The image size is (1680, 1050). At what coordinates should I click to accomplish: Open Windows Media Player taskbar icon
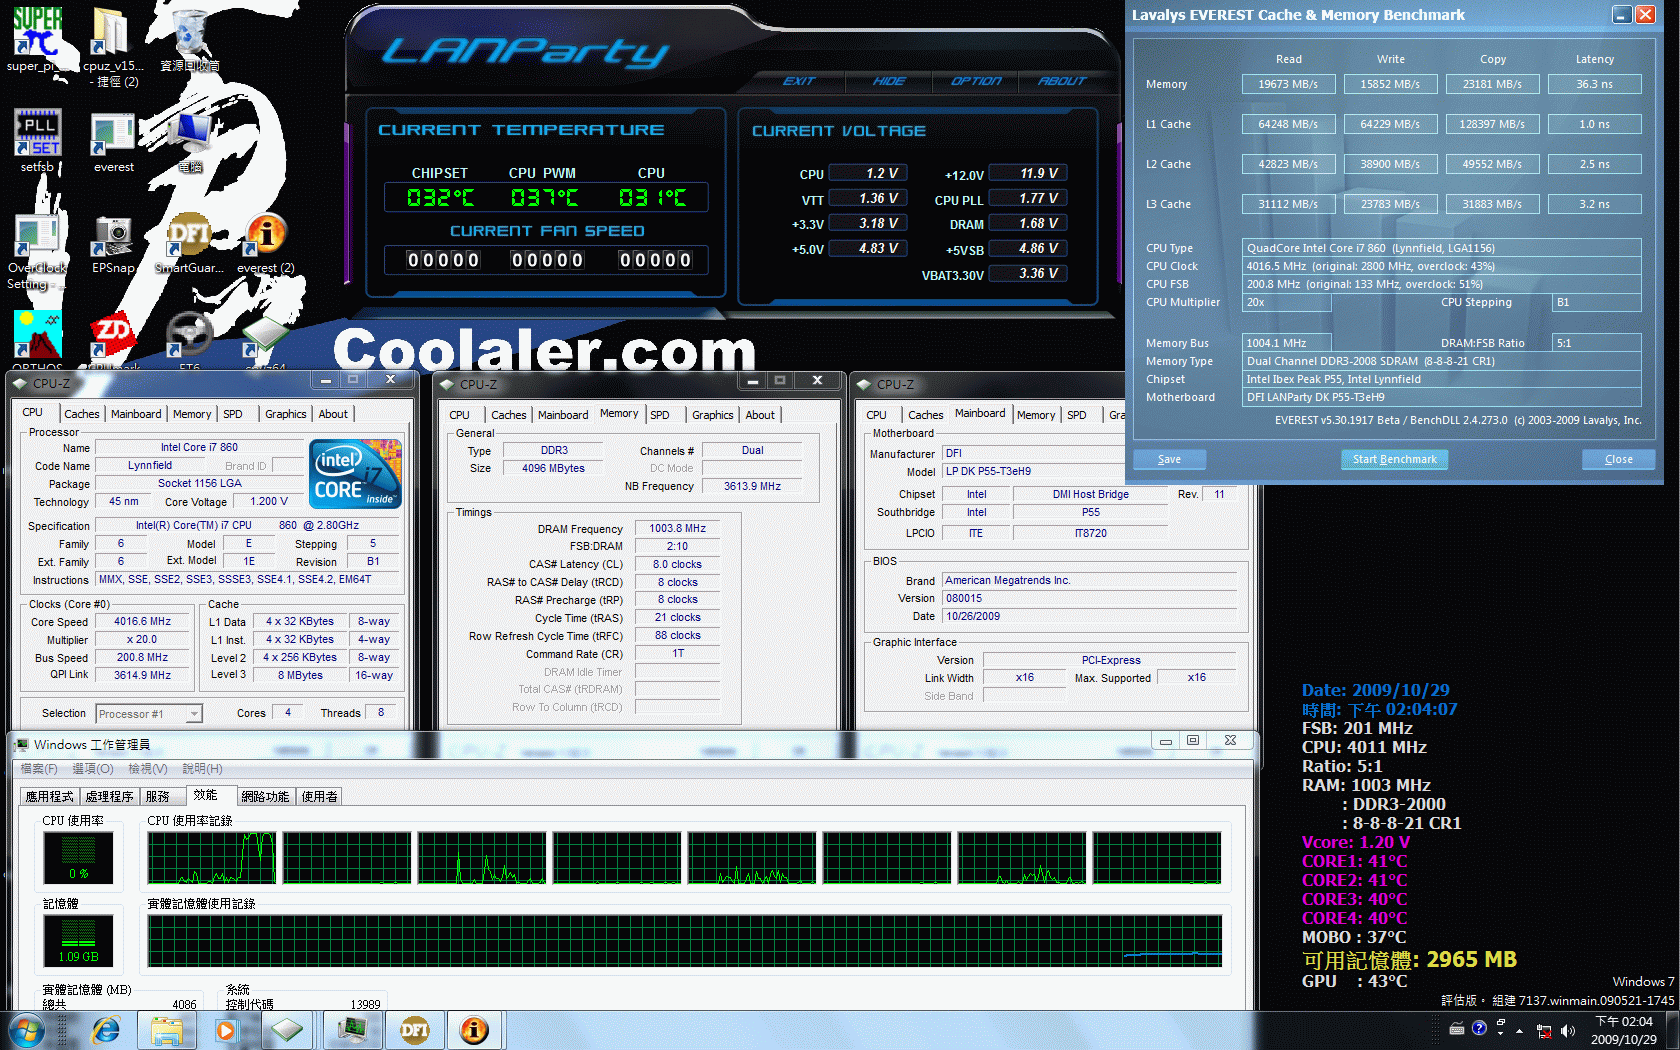[226, 1030]
